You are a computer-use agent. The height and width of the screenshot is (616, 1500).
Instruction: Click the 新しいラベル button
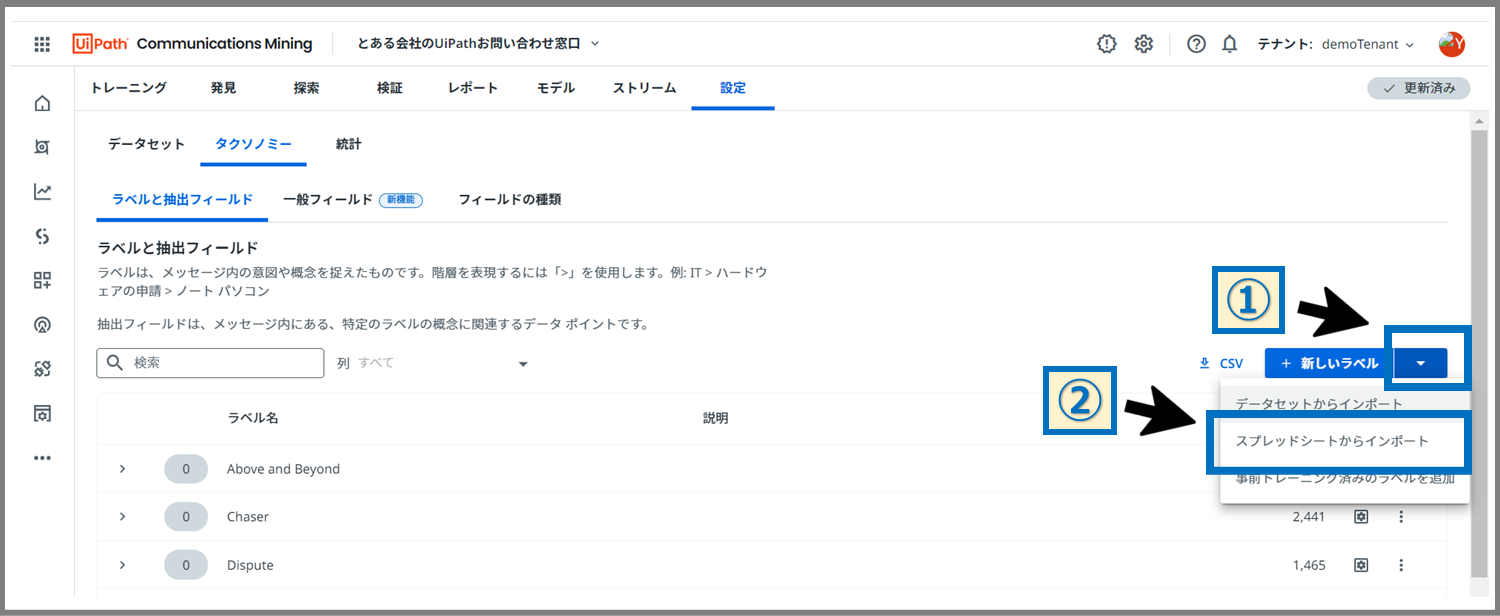click(x=1329, y=363)
